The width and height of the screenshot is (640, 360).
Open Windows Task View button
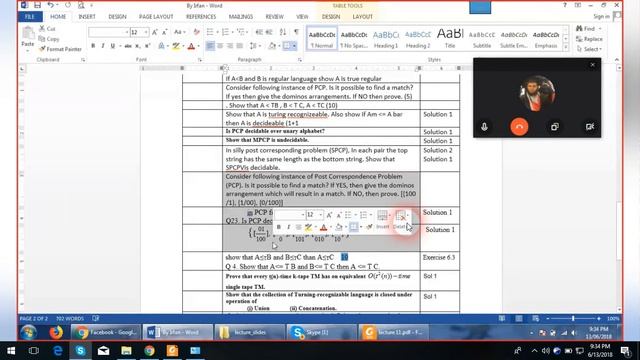34,351
